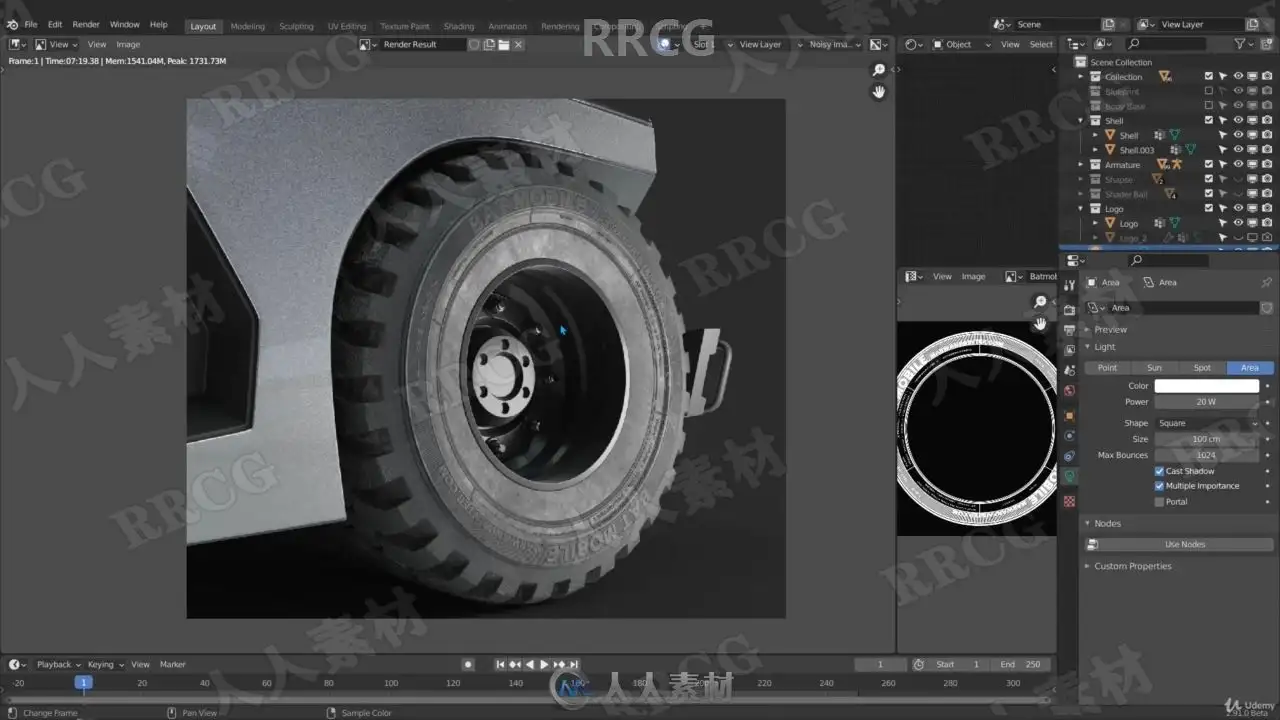Uncheck the Armature collection checkbox
The image size is (1280, 720).
click(x=1209, y=165)
